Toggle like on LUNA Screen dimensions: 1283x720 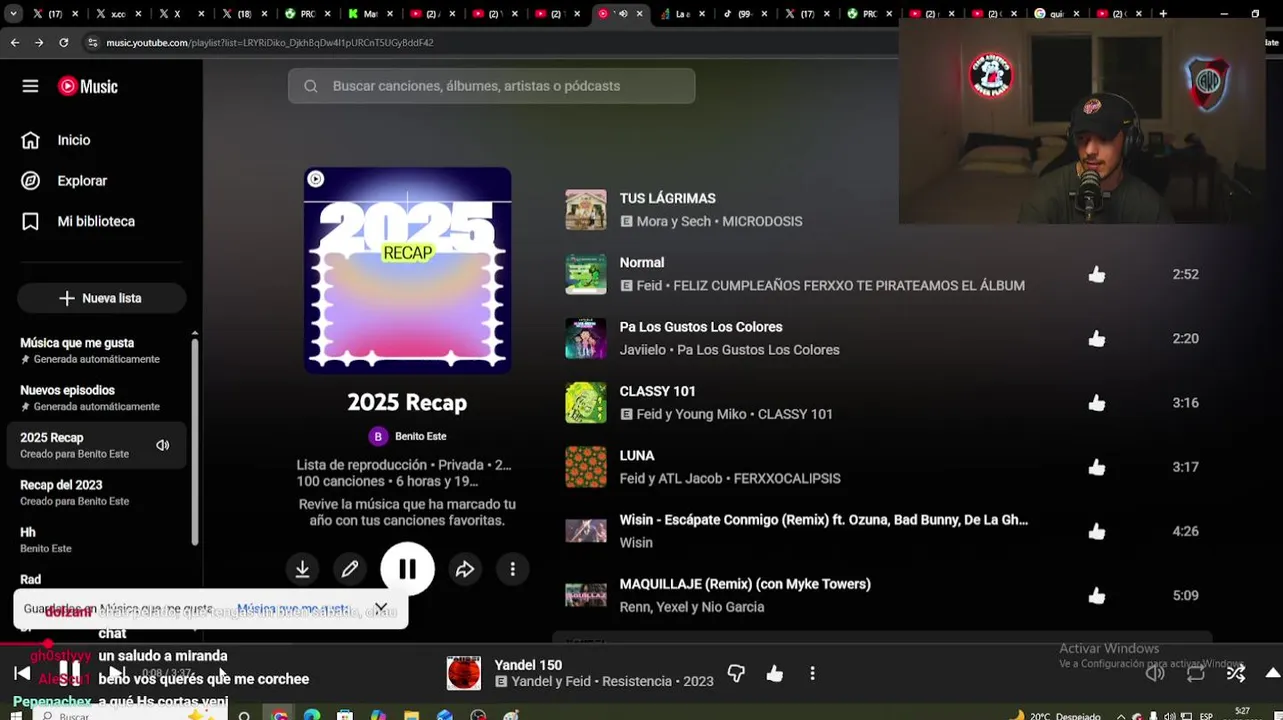point(1097,467)
